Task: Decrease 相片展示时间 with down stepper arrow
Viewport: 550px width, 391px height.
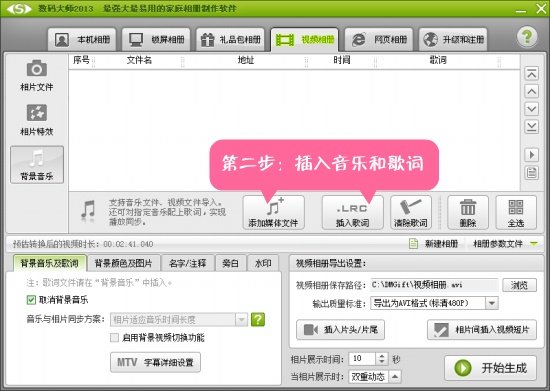Action: click(382, 362)
